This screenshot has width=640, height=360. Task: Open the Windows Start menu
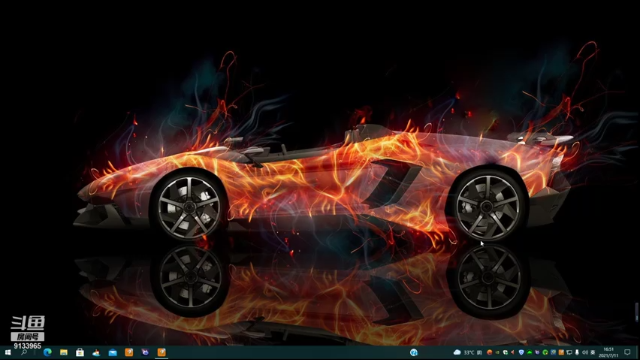7,352
